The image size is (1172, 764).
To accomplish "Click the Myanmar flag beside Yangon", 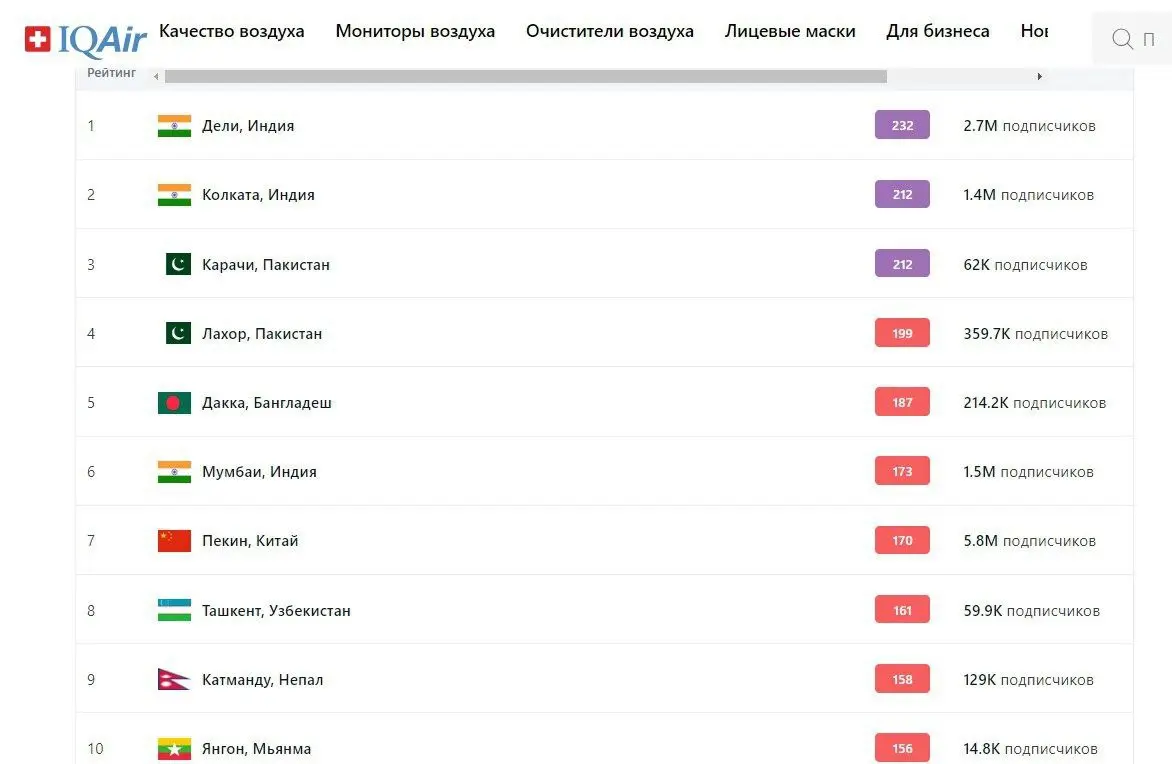I will click(174, 748).
